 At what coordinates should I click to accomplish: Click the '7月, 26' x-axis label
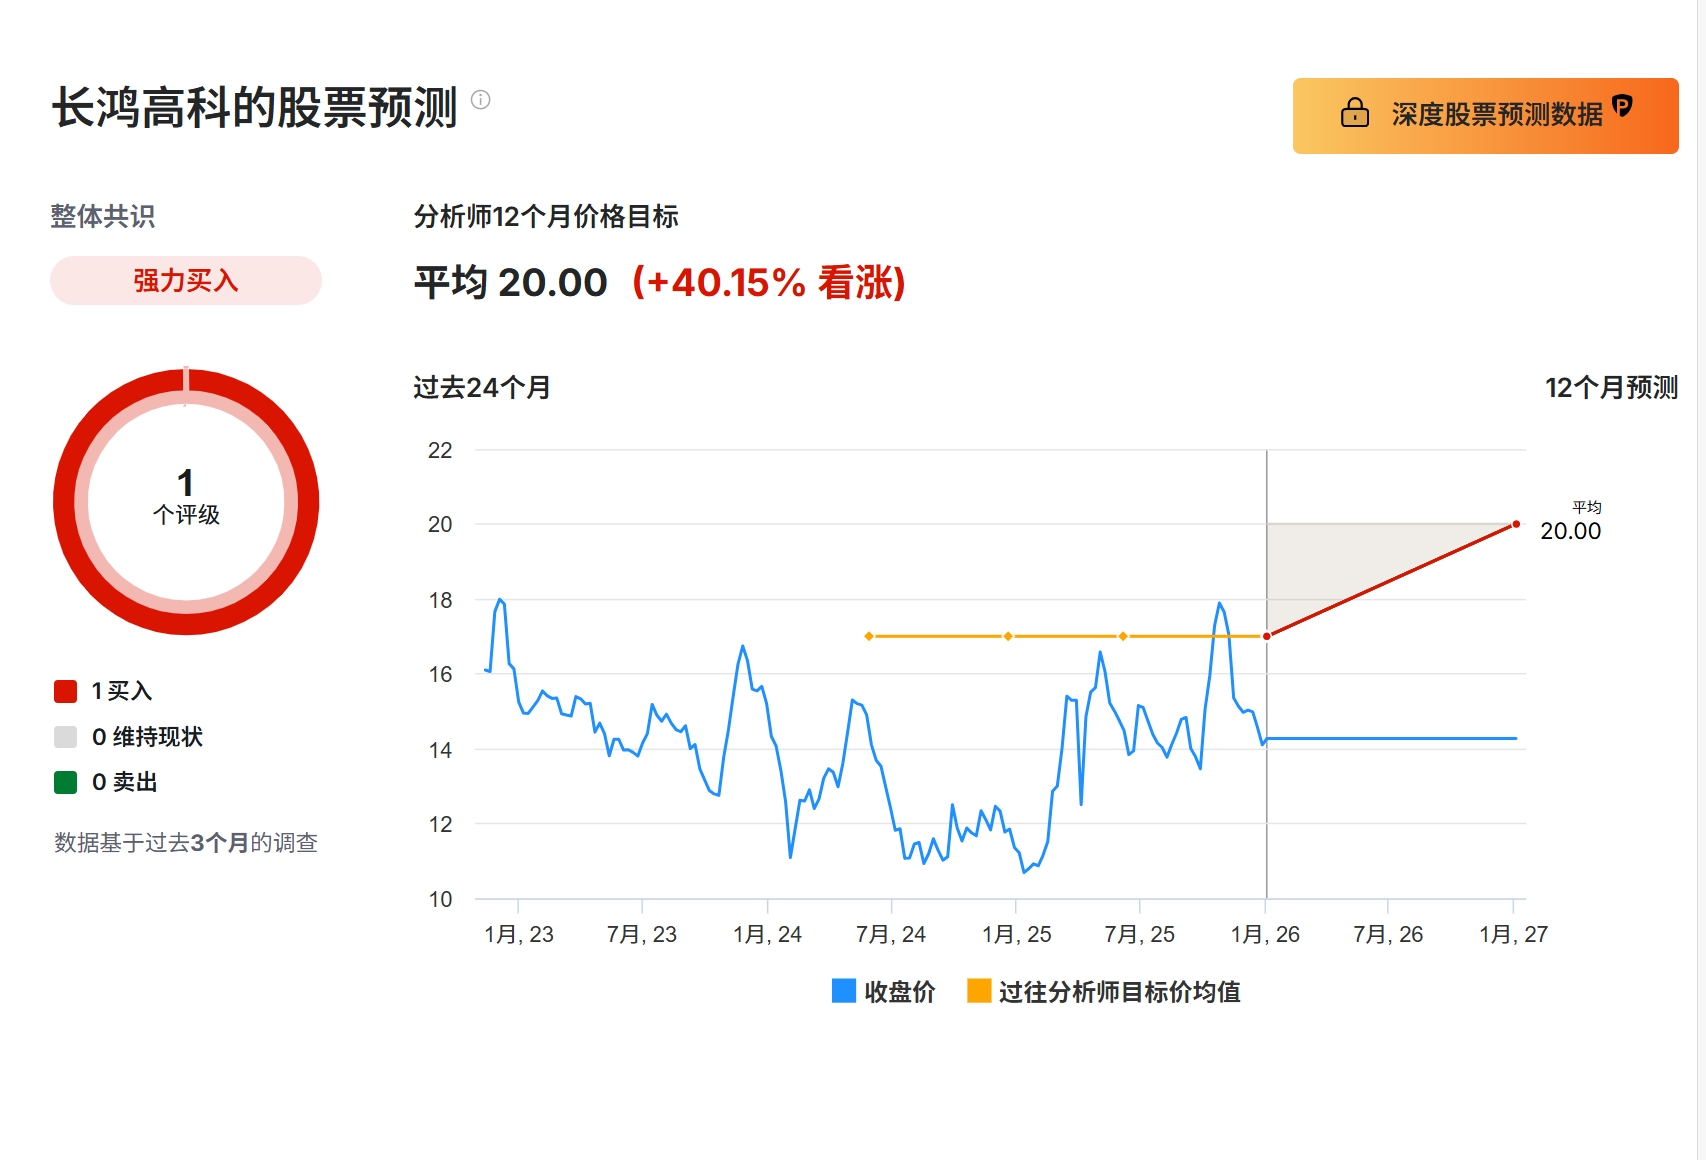(x=1388, y=934)
